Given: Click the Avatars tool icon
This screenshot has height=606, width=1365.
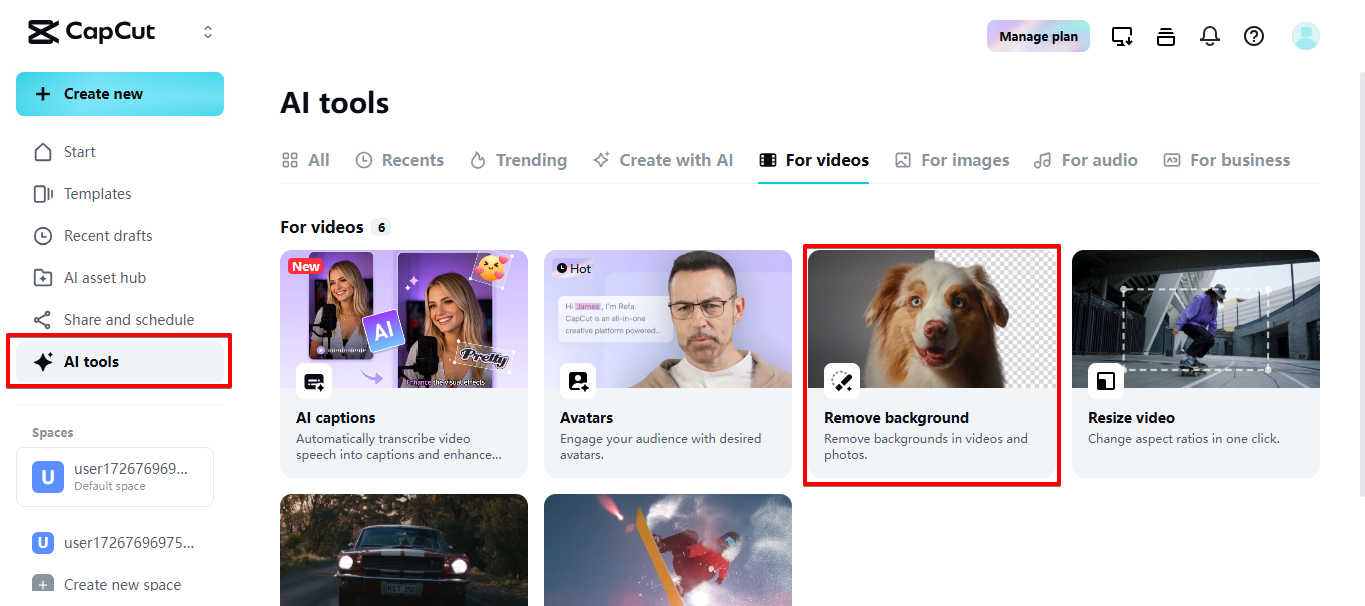Looking at the screenshot, I should pyautogui.click(x=578, y=381).
